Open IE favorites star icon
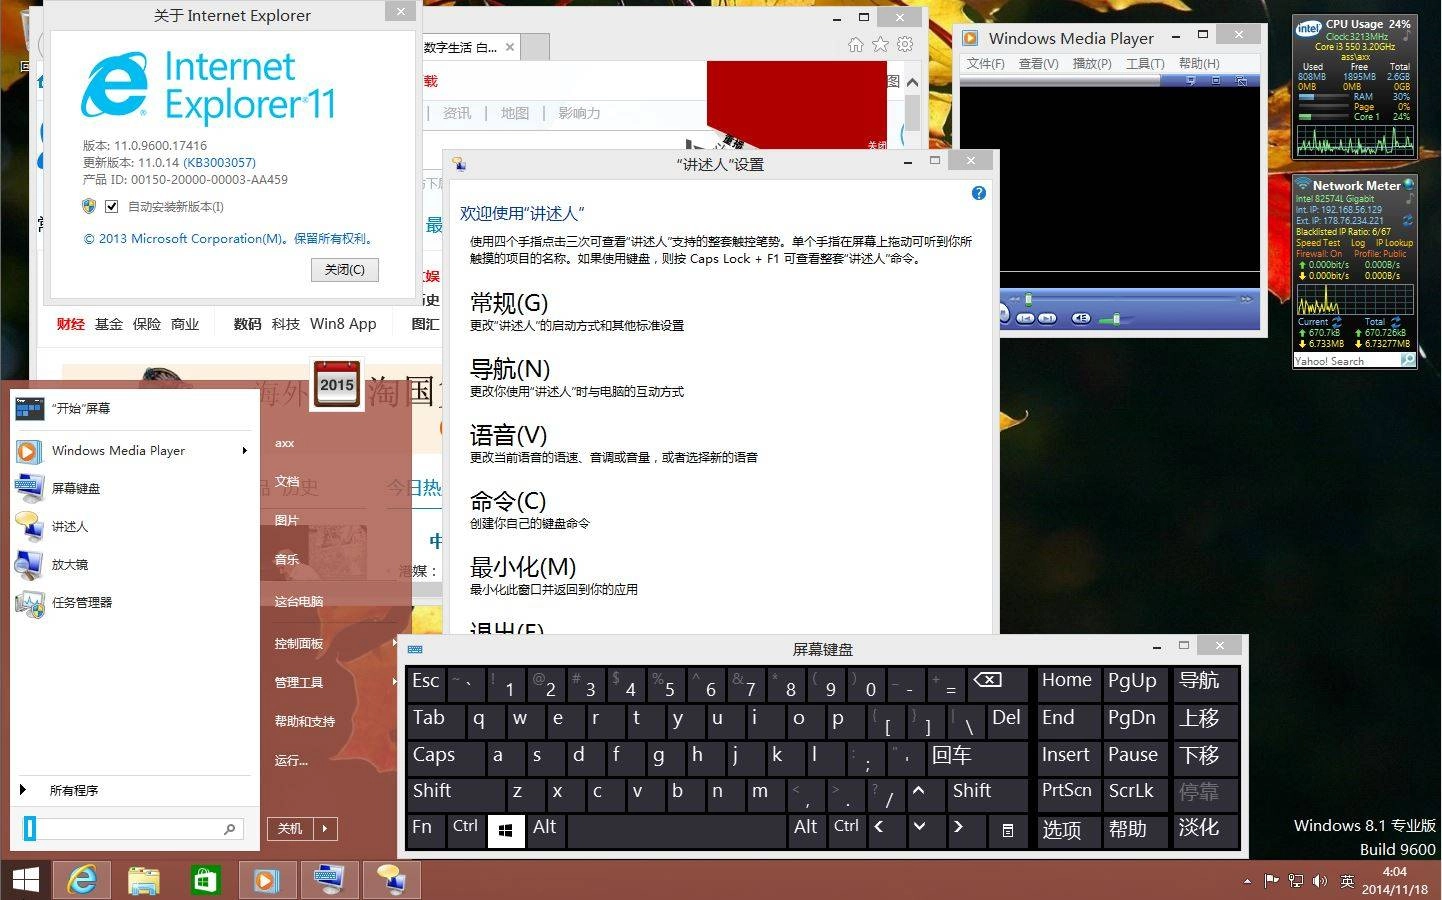Viewport: 1442px width, 900px height. pyautogui.click(x=880, y=44)
